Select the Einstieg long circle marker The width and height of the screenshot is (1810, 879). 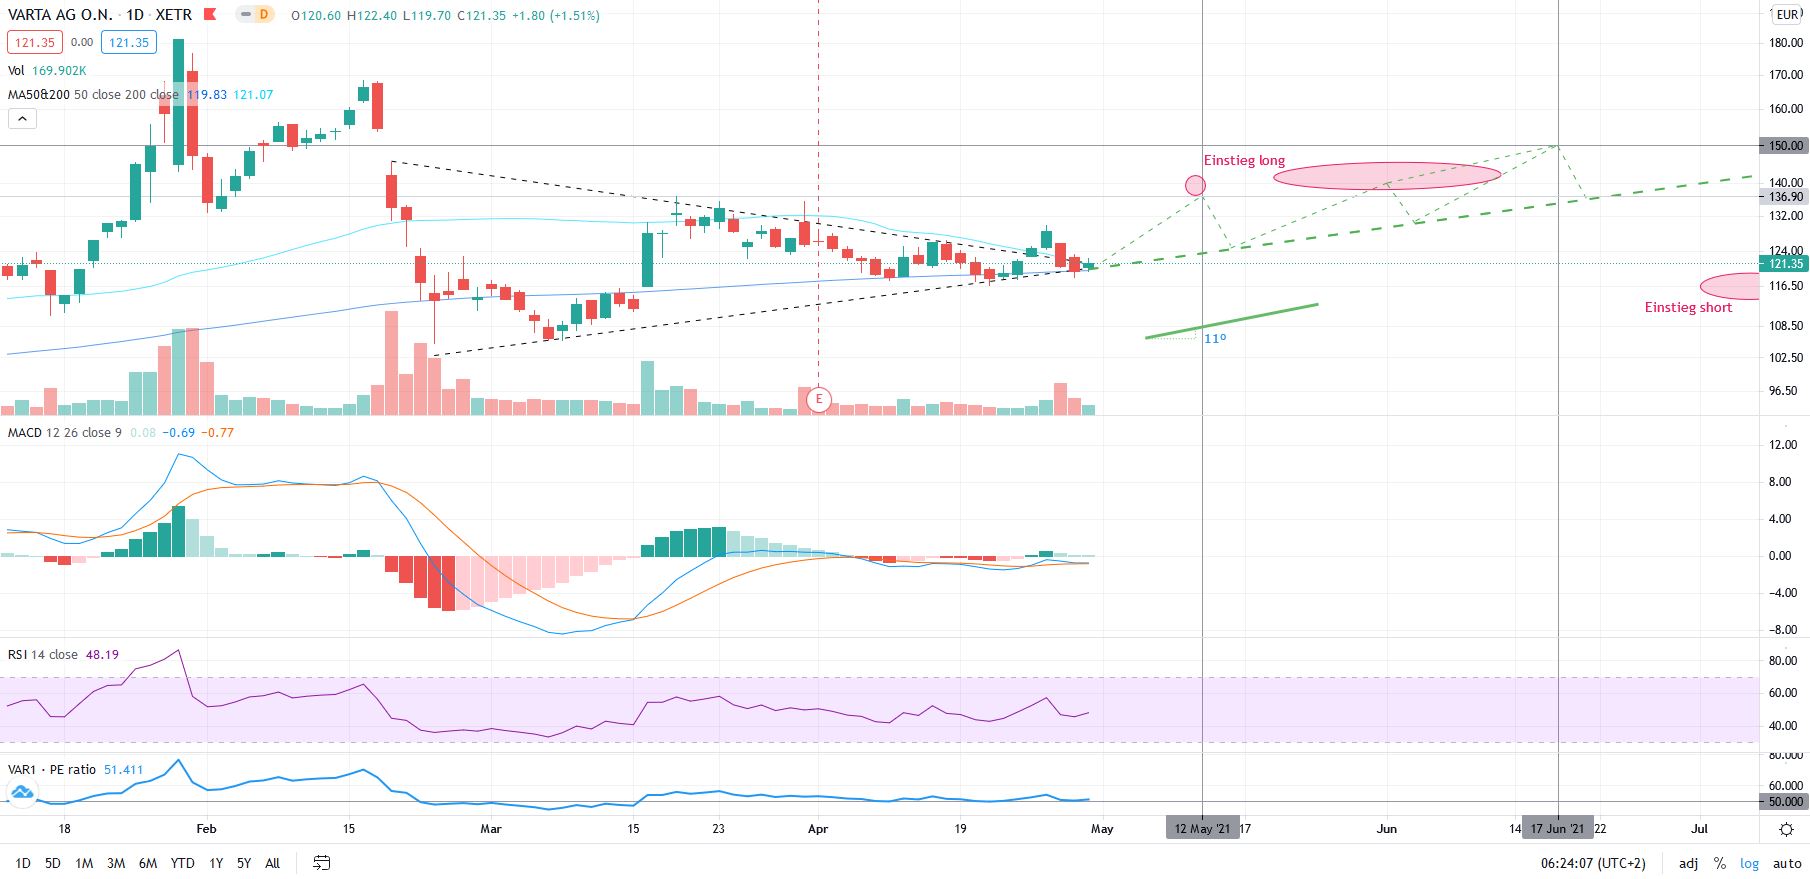pos(1195,185)
